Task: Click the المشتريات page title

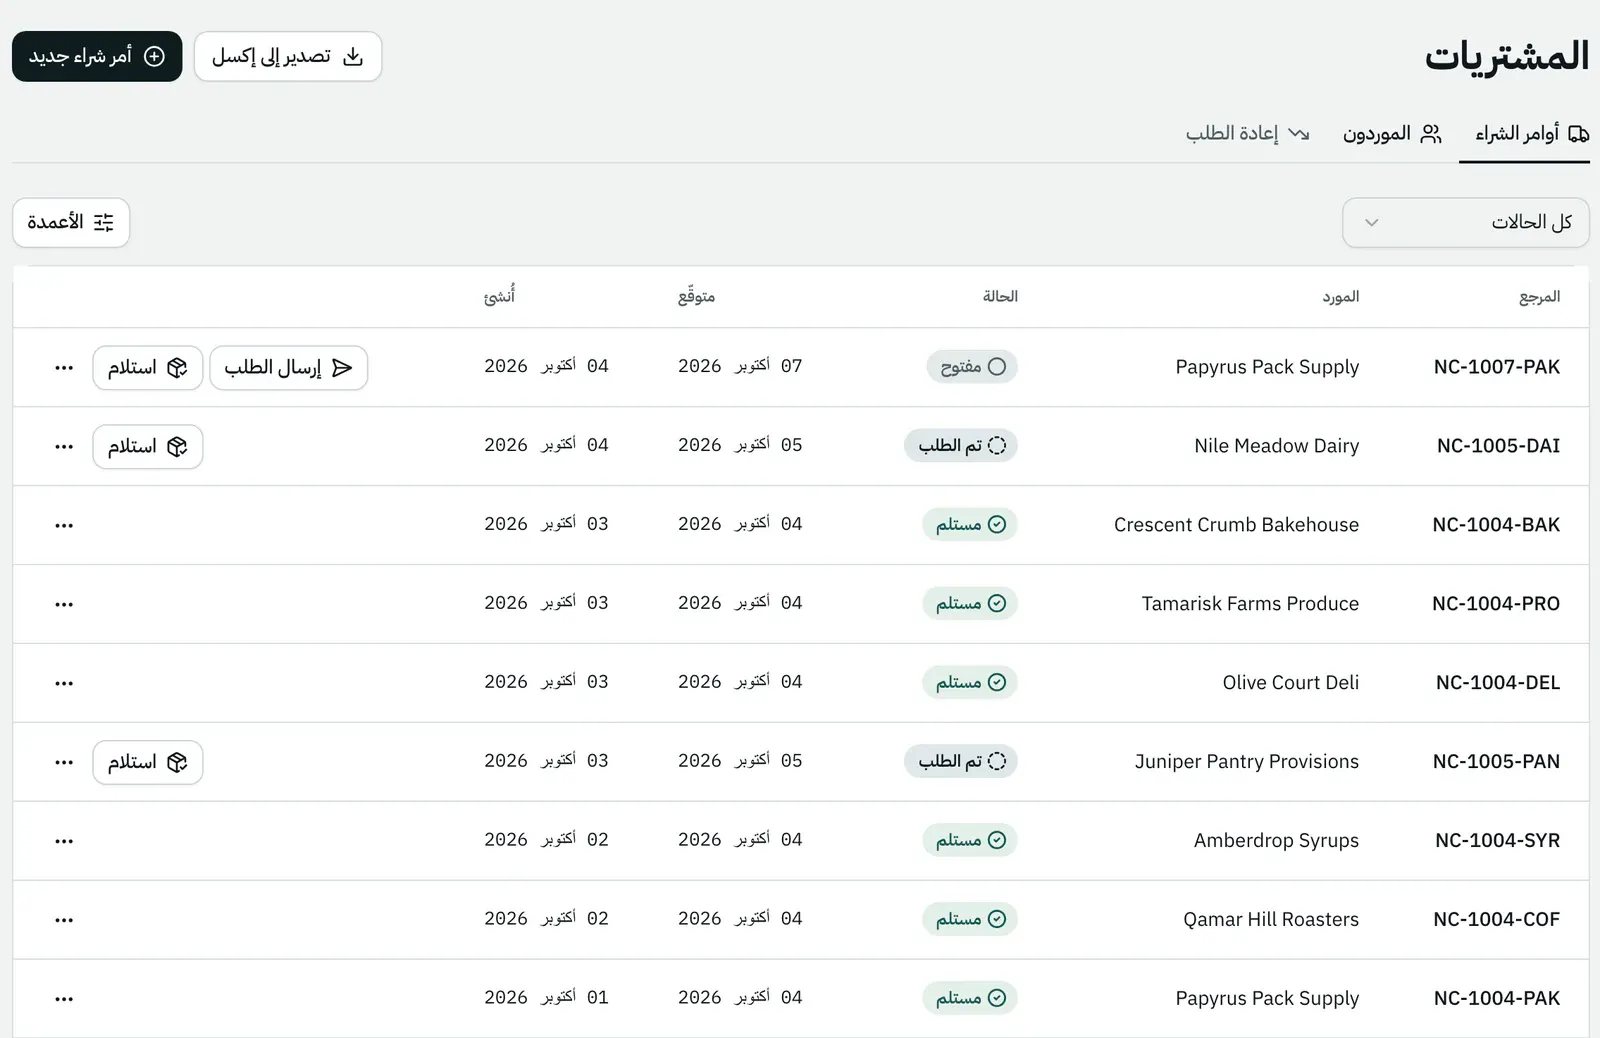Action: click(x=1507, y=56)
